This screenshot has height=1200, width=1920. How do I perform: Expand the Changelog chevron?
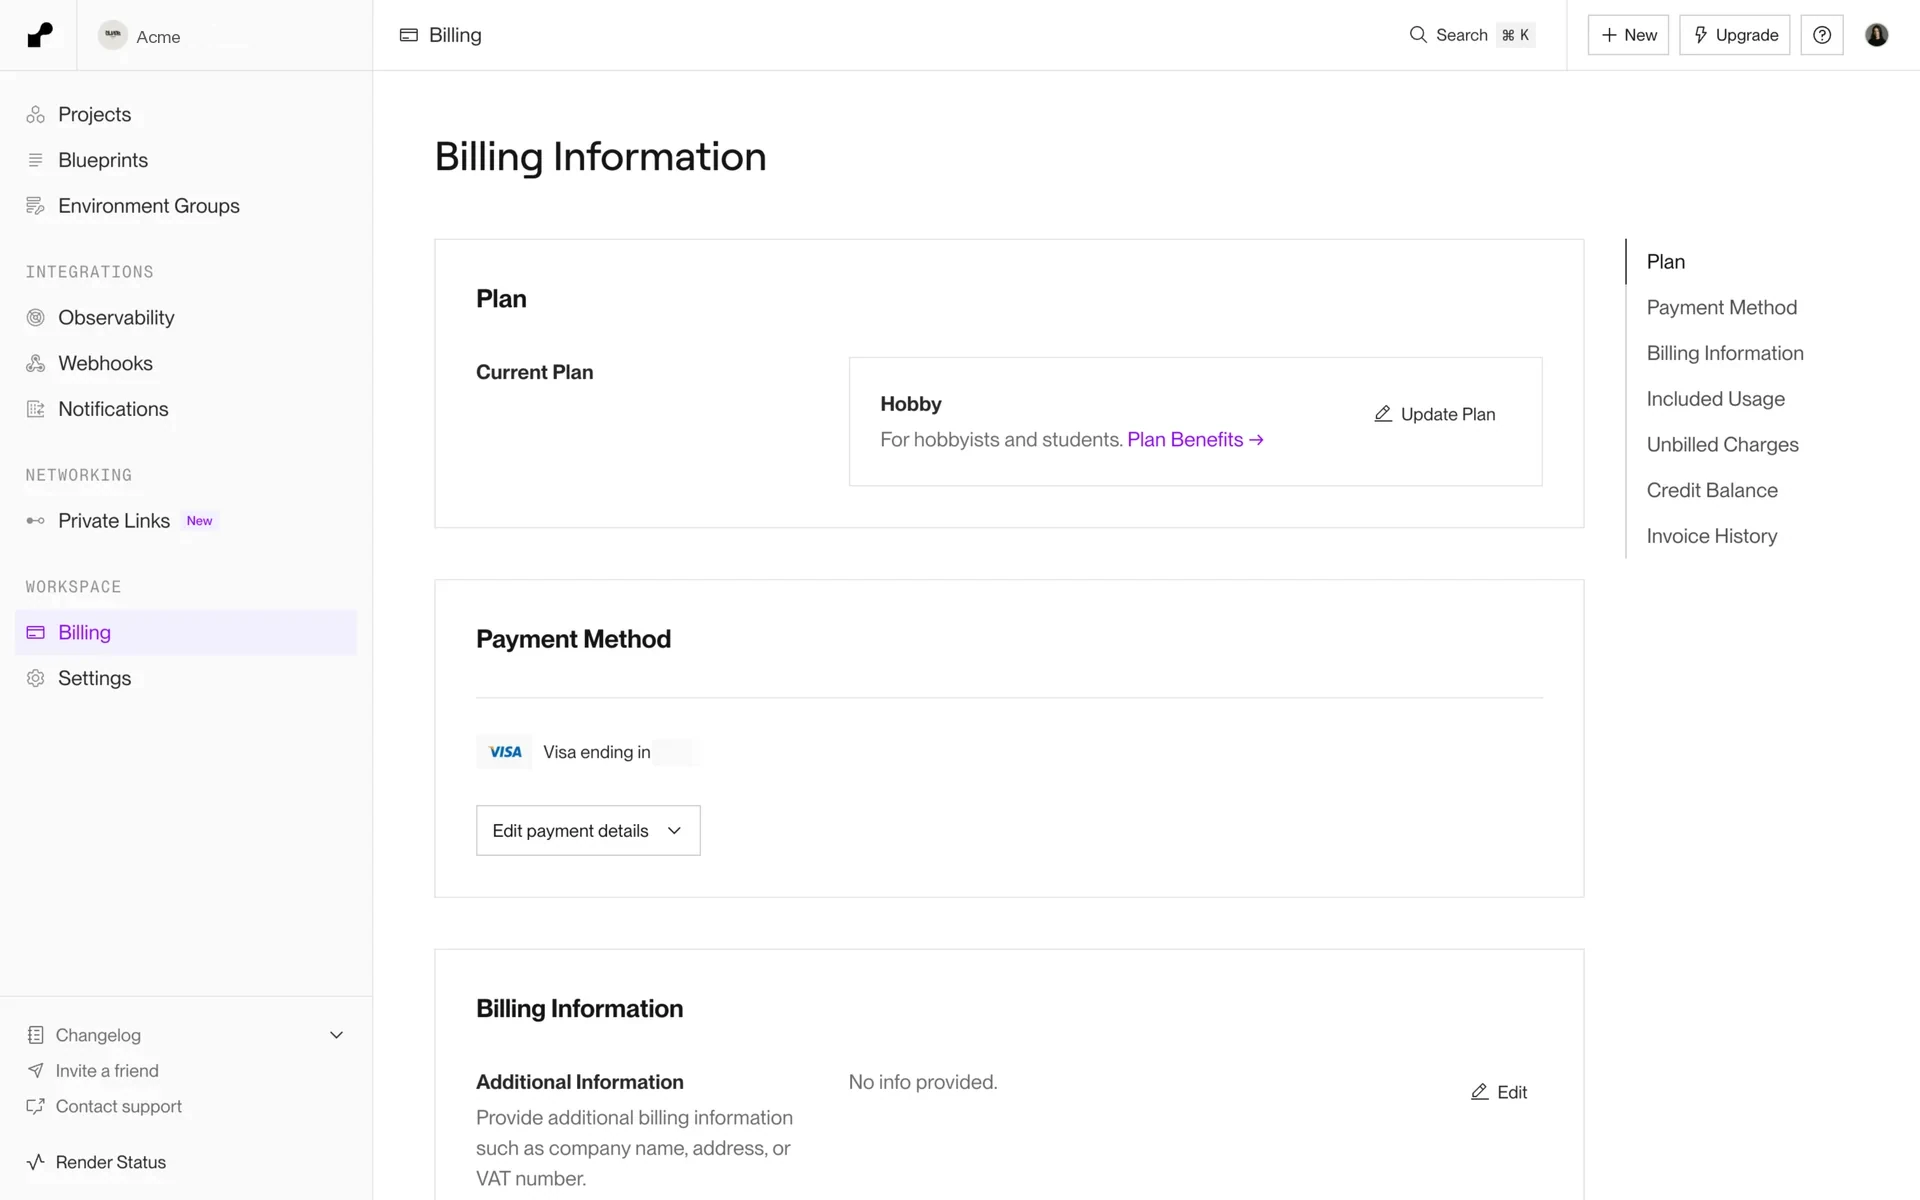337,1035
